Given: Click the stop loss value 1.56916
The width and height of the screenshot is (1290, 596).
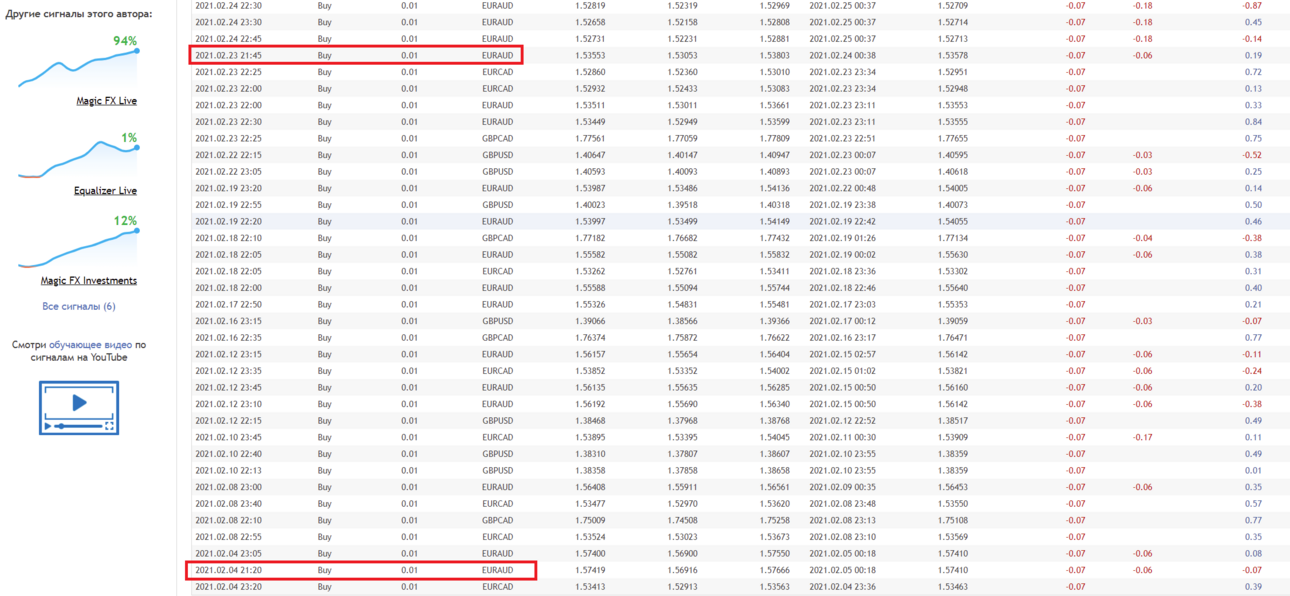Looking at the screenshot, I should tap(683, 570).
